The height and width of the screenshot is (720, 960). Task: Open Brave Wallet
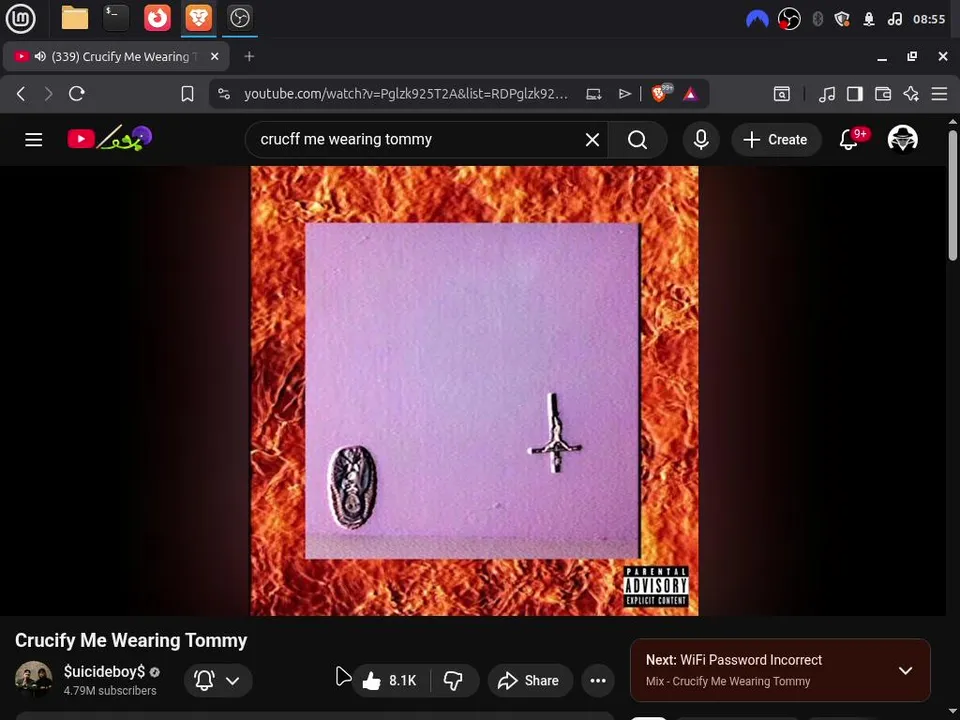883,94
